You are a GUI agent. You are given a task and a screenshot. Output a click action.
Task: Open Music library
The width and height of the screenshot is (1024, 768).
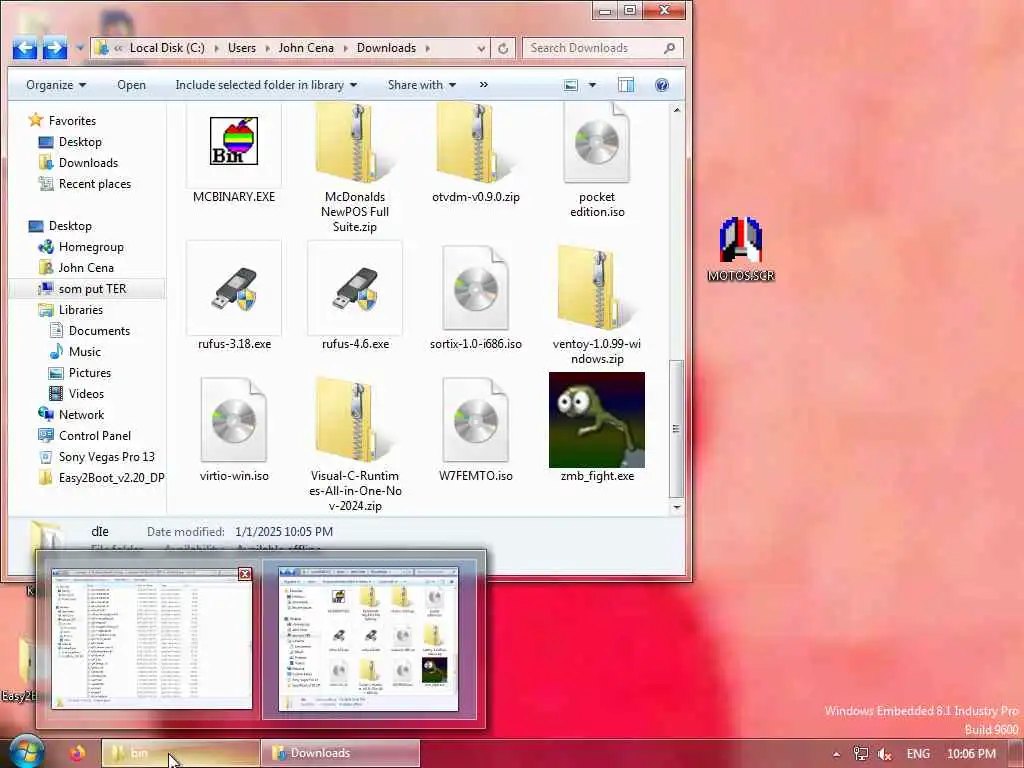point(84,351)
